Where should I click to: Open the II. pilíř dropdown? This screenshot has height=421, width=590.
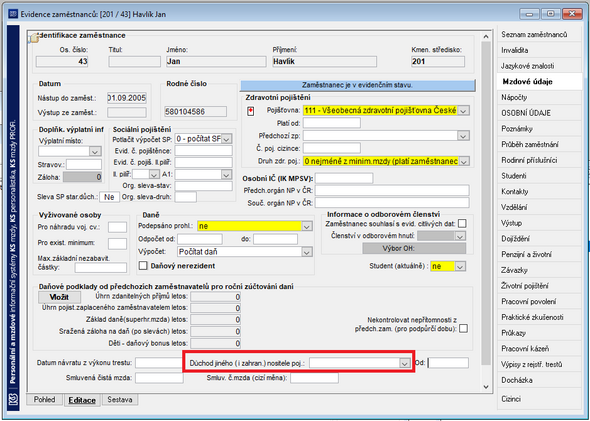click(x=154, y=175)
